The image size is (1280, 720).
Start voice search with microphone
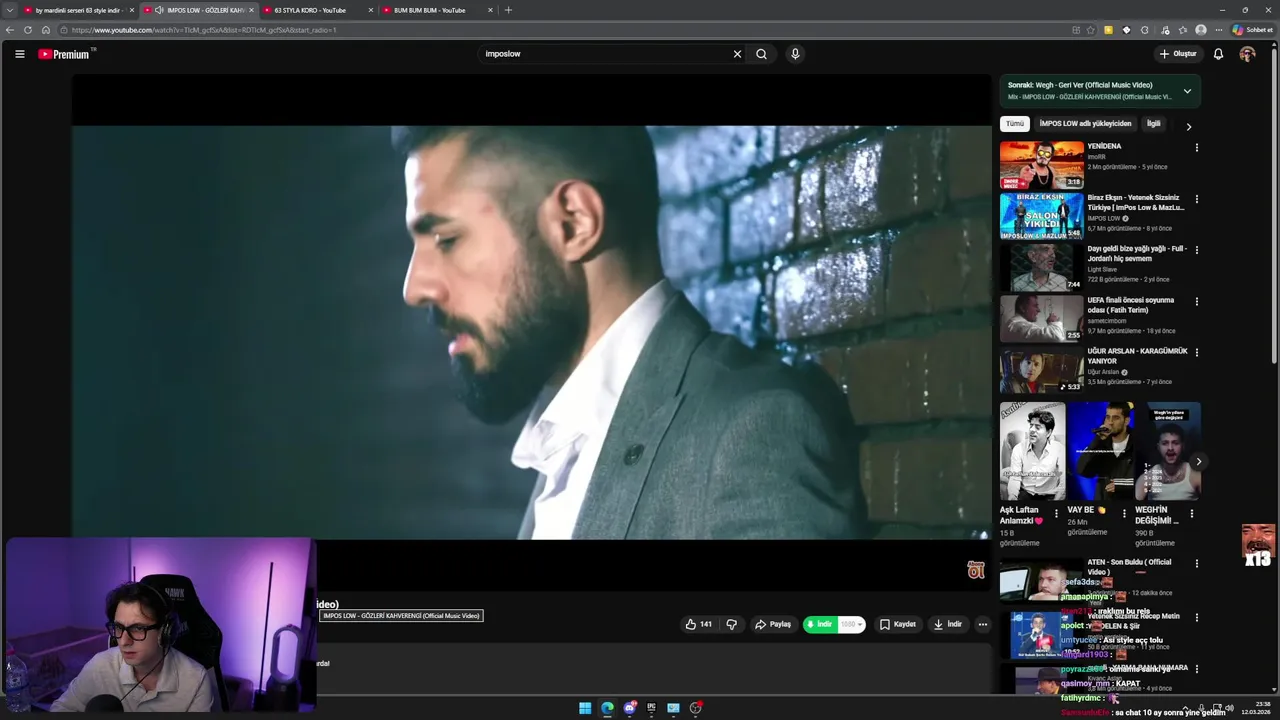[795, 54]
